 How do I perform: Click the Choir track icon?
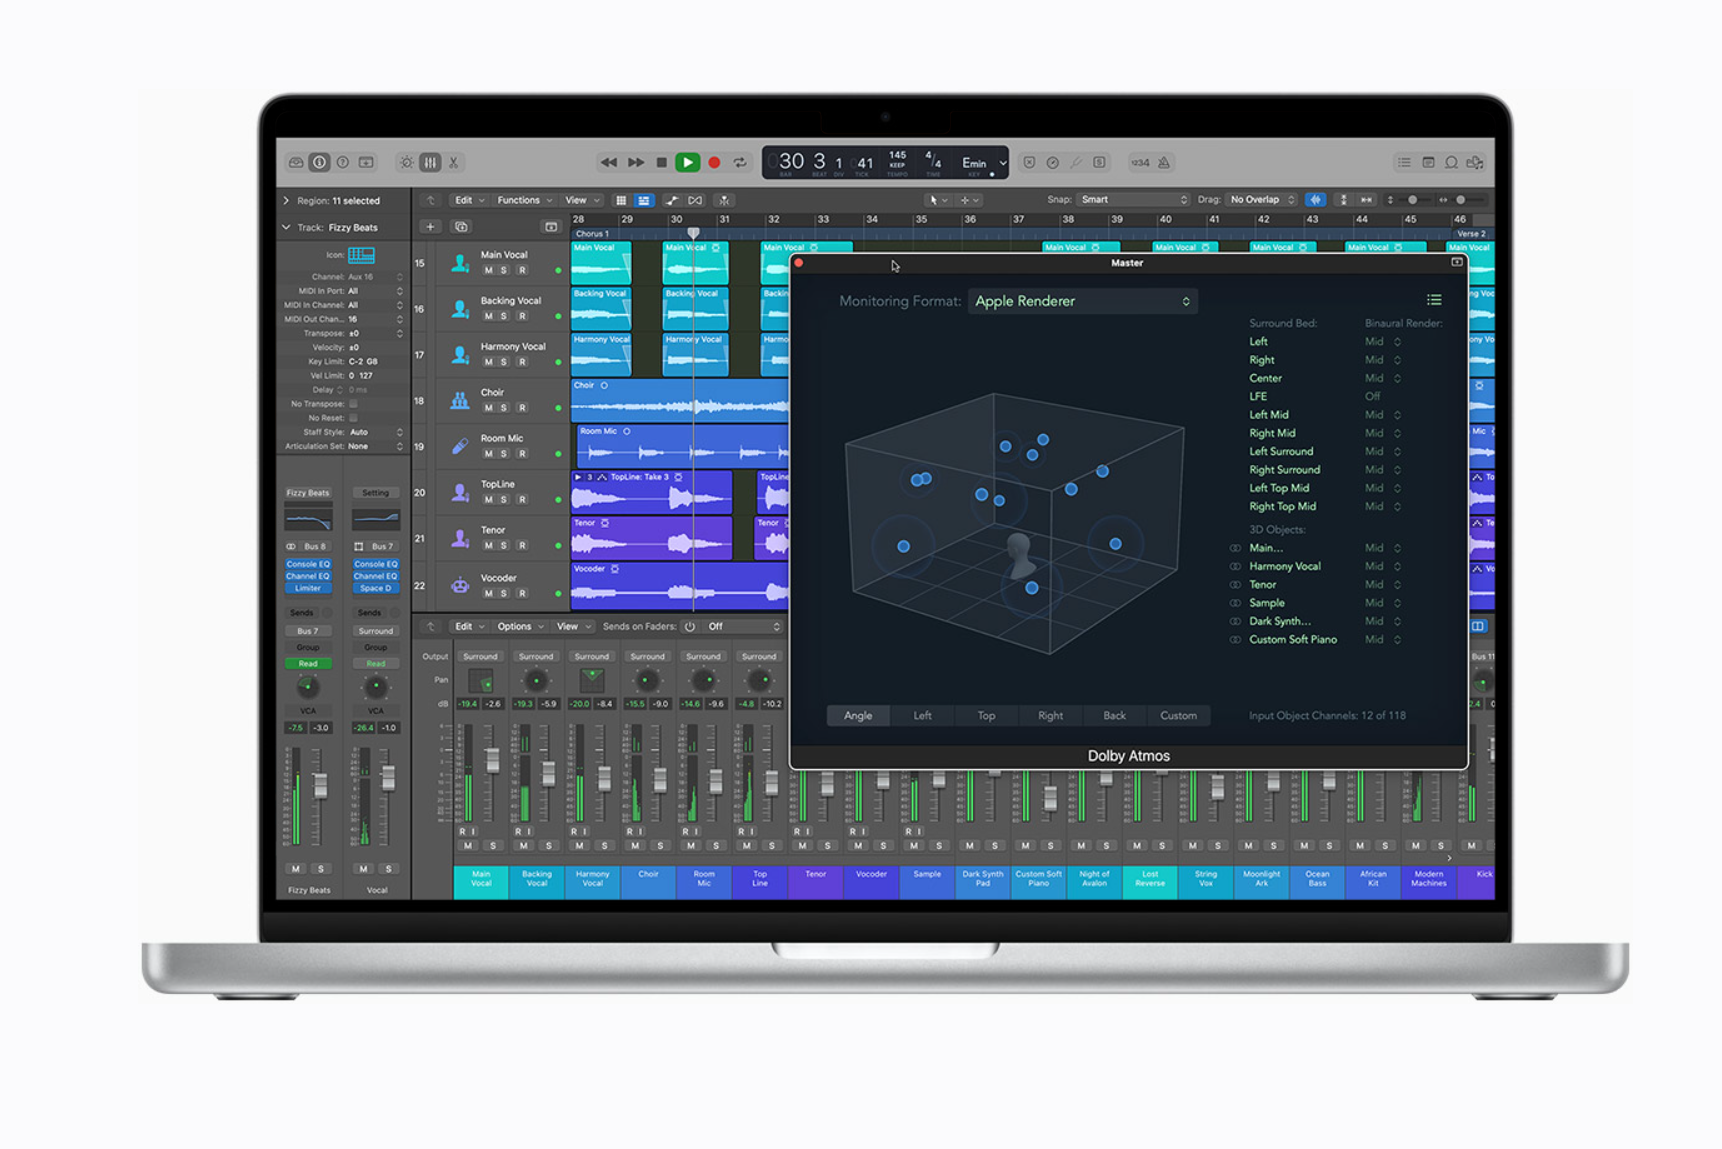click(x=460, y=400)
